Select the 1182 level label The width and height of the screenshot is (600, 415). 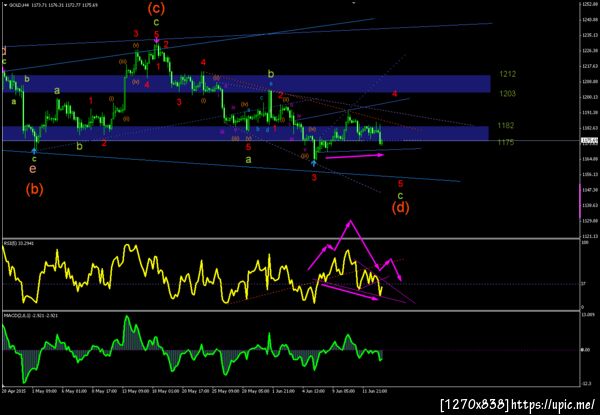click(506, 125)
